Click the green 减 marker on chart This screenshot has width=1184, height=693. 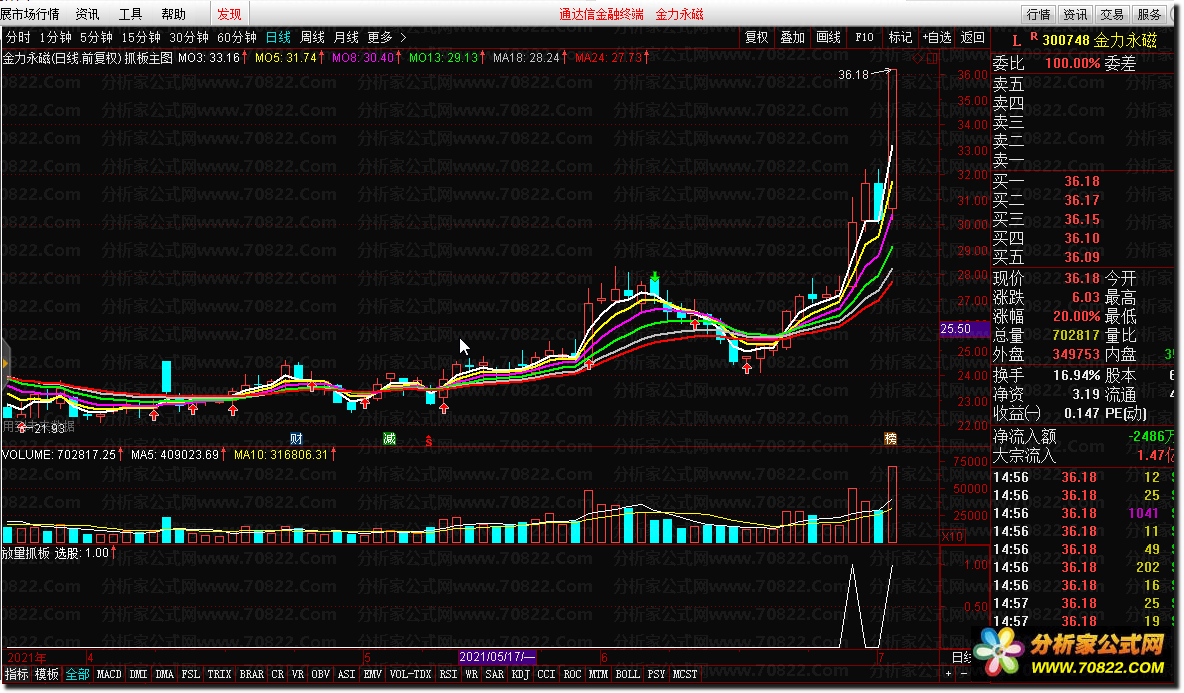(389, 439)
